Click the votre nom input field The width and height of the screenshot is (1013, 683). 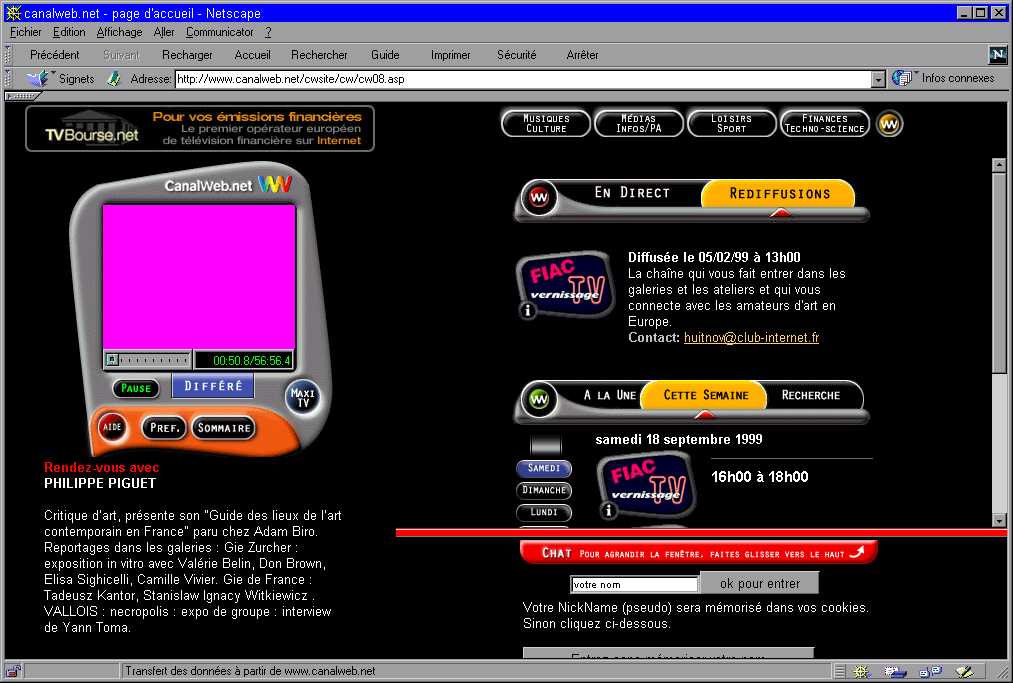pos(634,584)
